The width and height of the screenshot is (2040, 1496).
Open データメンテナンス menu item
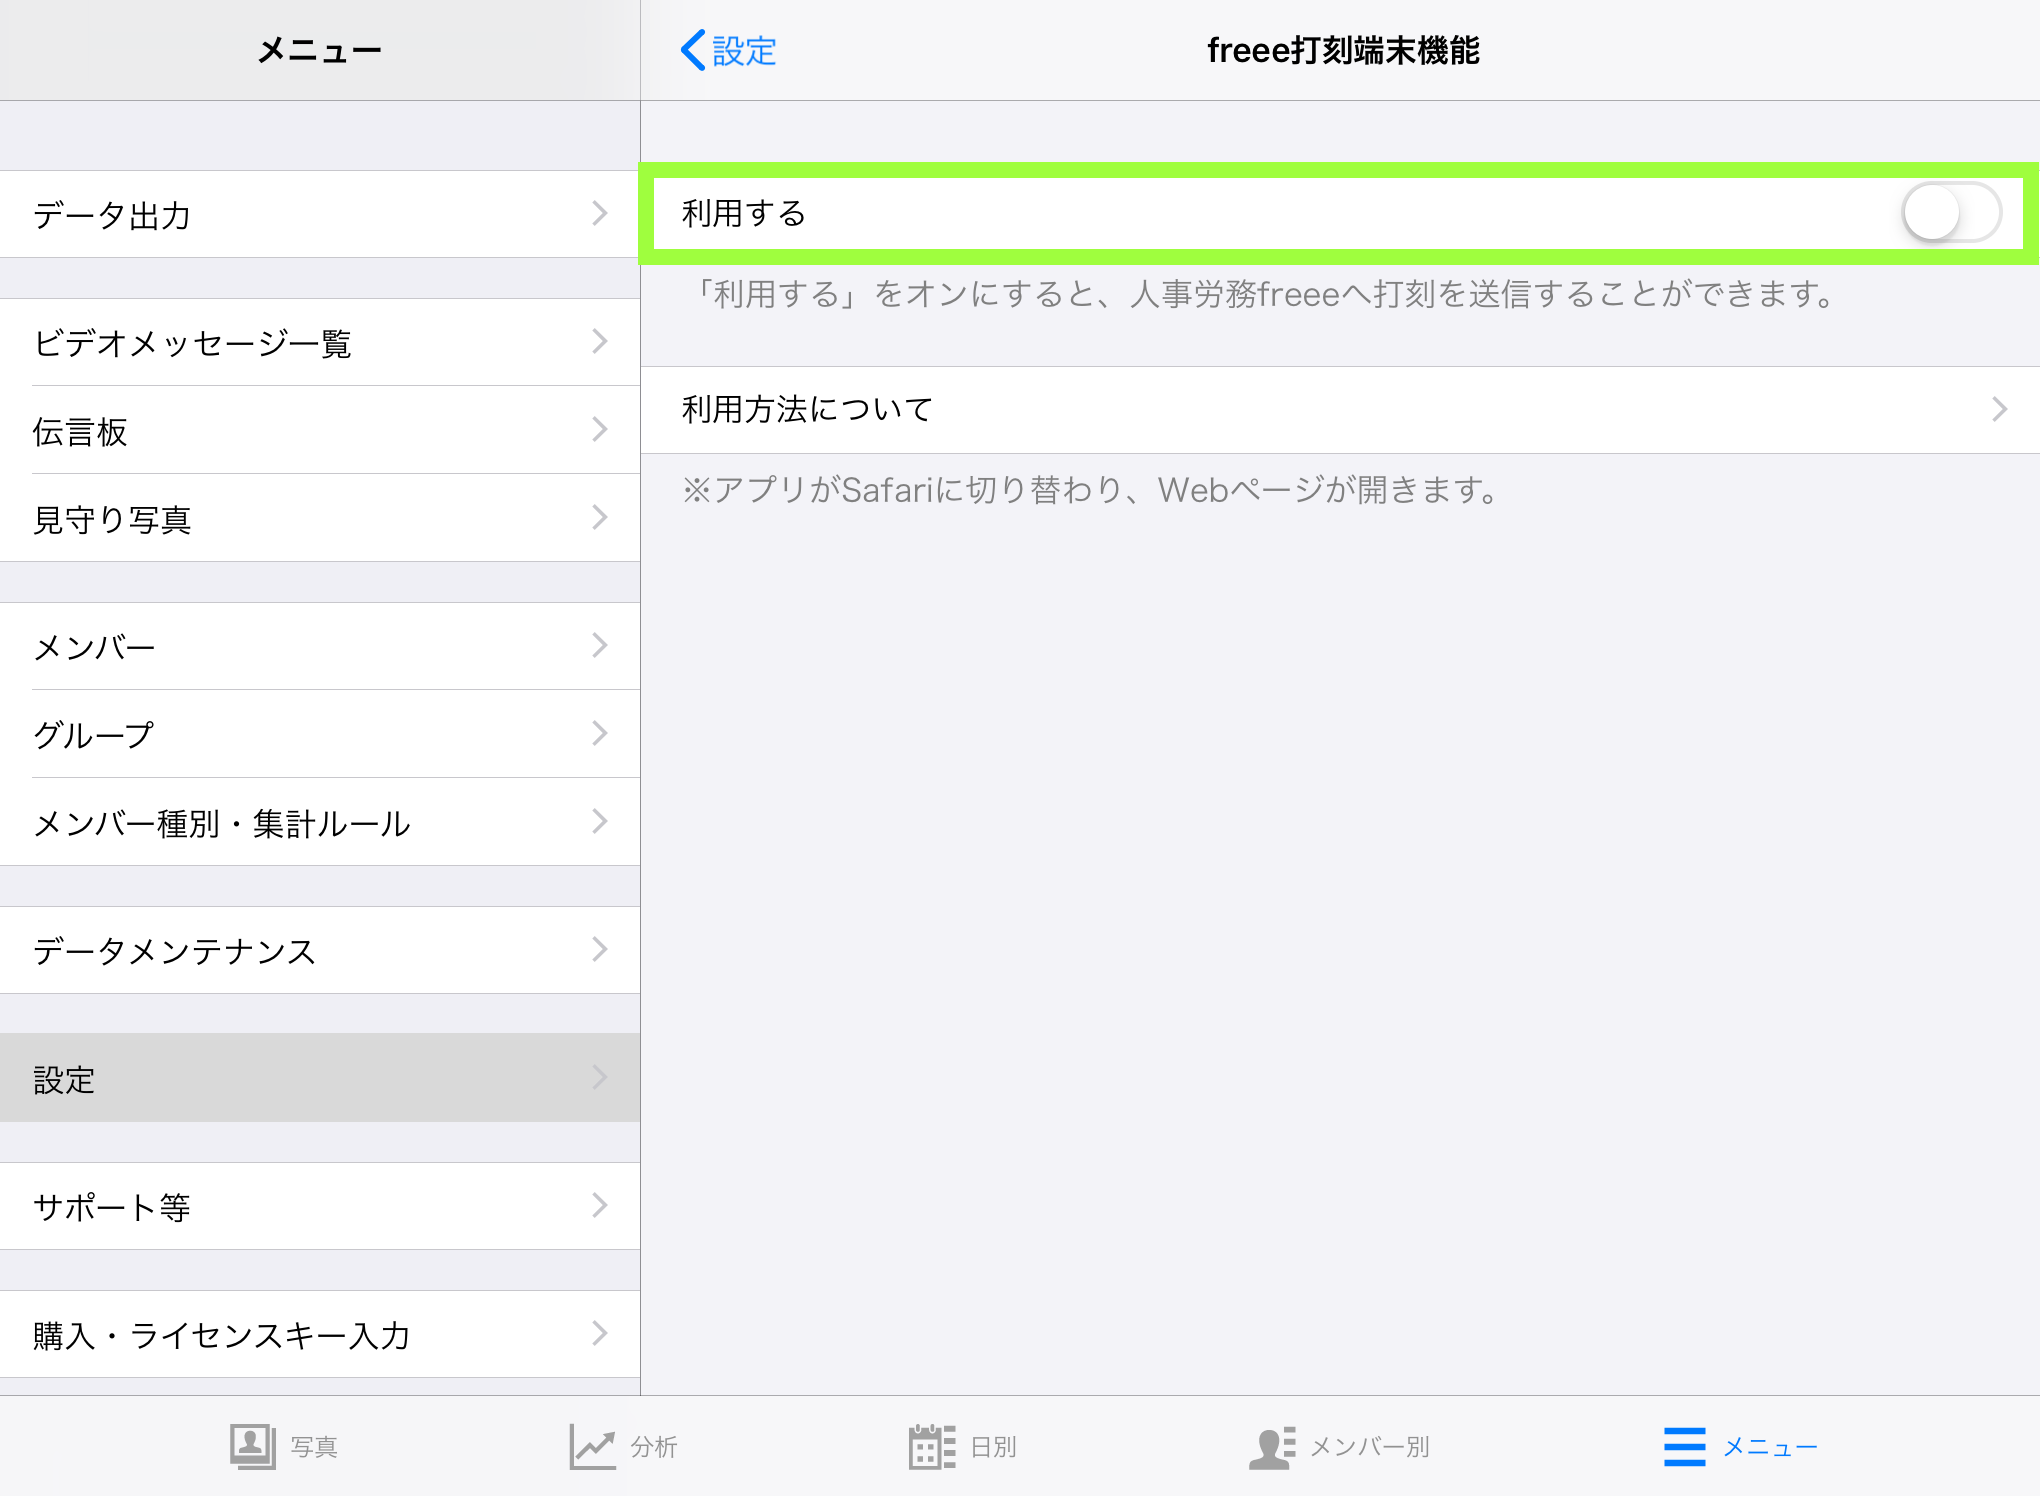coord(320,950)
